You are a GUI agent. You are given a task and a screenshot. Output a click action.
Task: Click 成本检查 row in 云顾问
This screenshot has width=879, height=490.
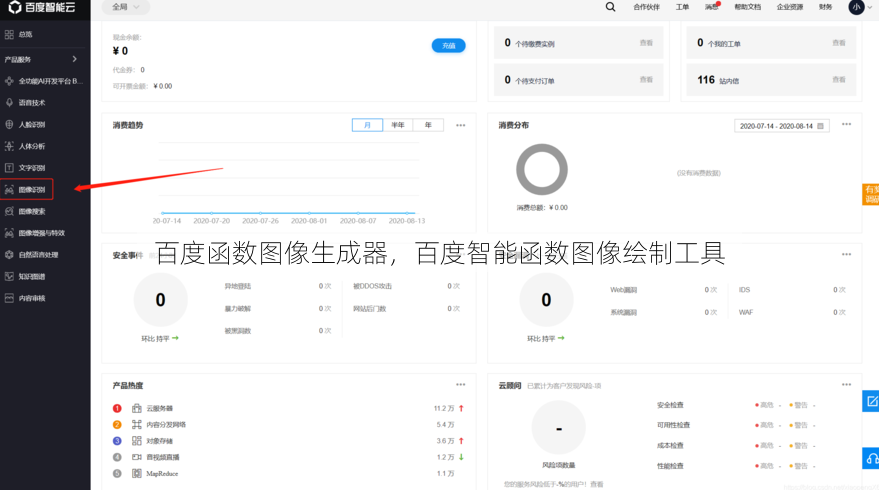coord(737,446)
